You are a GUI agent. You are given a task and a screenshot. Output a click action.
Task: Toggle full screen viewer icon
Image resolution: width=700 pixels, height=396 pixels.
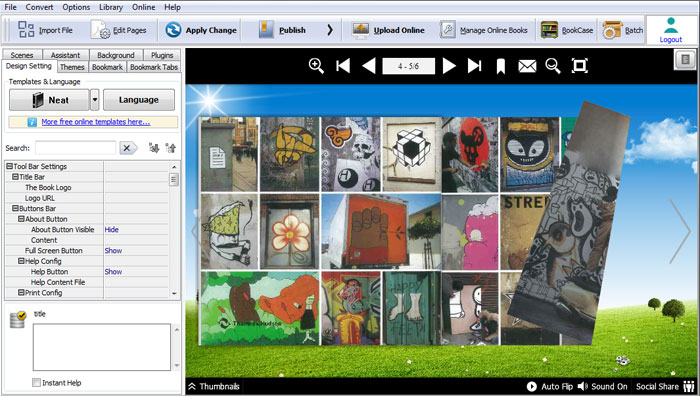coord(579,66)
